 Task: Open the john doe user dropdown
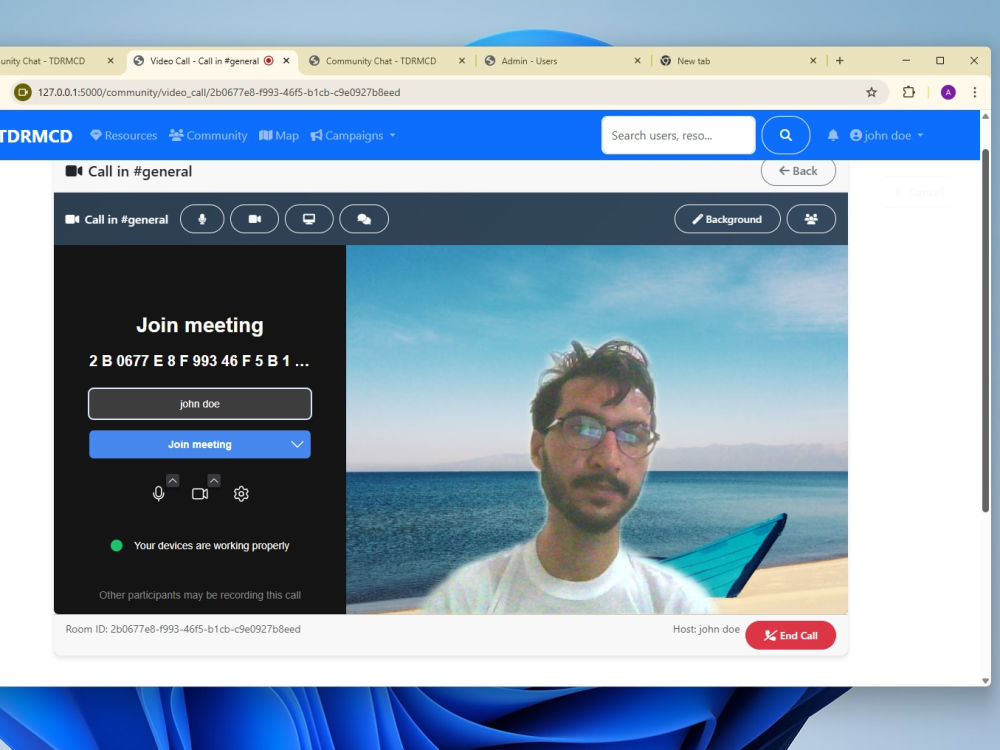point(886,135)
